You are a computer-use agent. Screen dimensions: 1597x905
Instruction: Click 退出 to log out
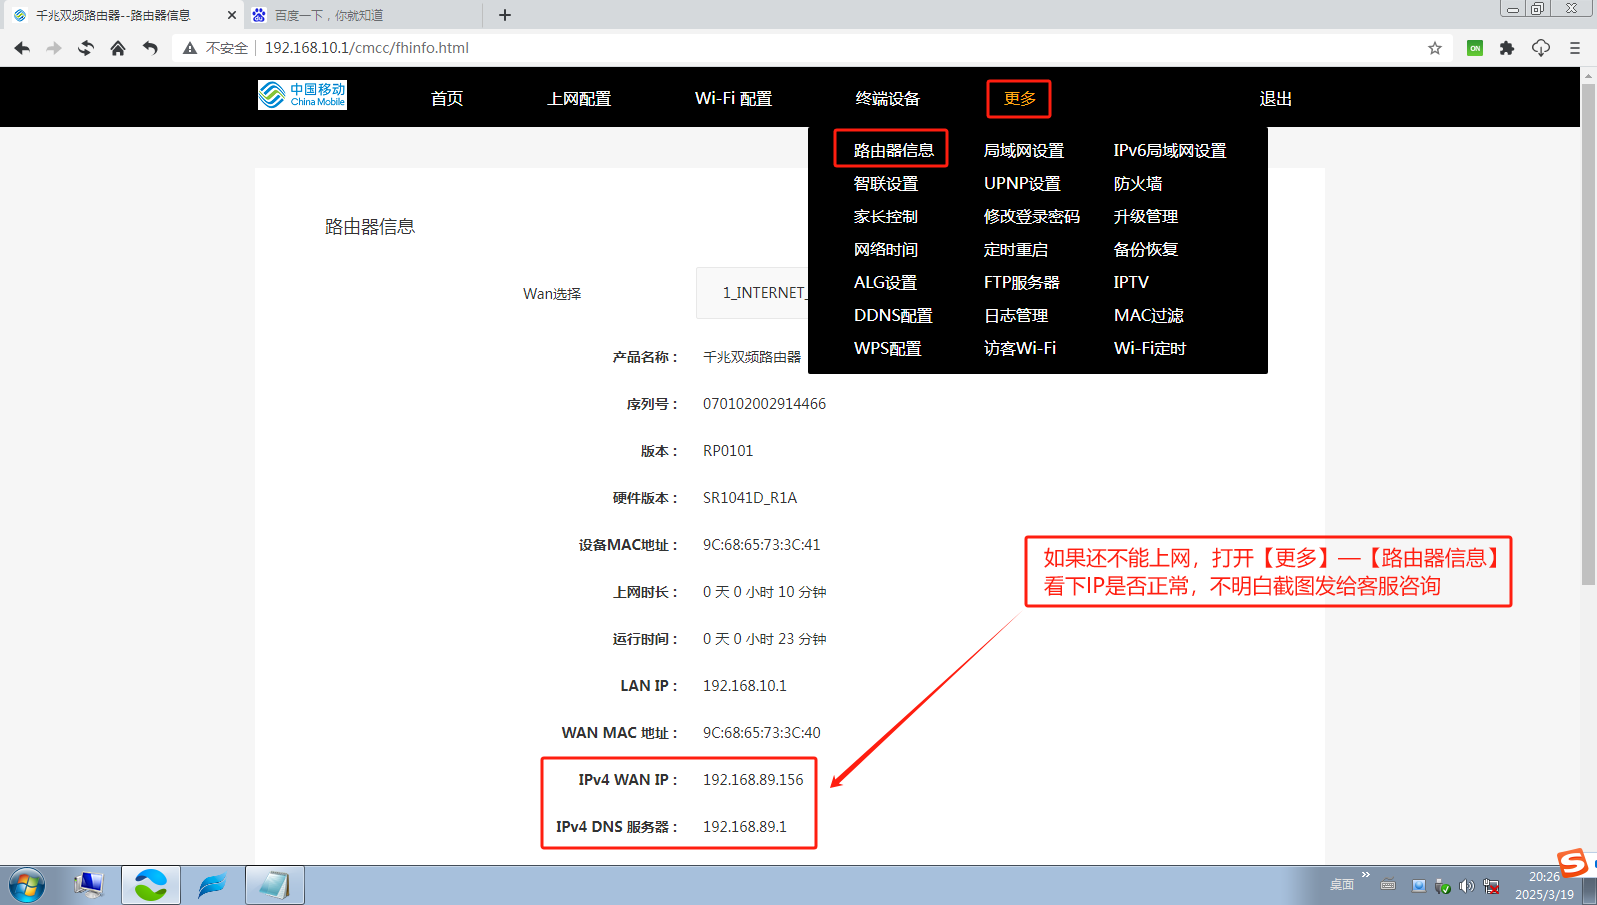pos(1276,98)
